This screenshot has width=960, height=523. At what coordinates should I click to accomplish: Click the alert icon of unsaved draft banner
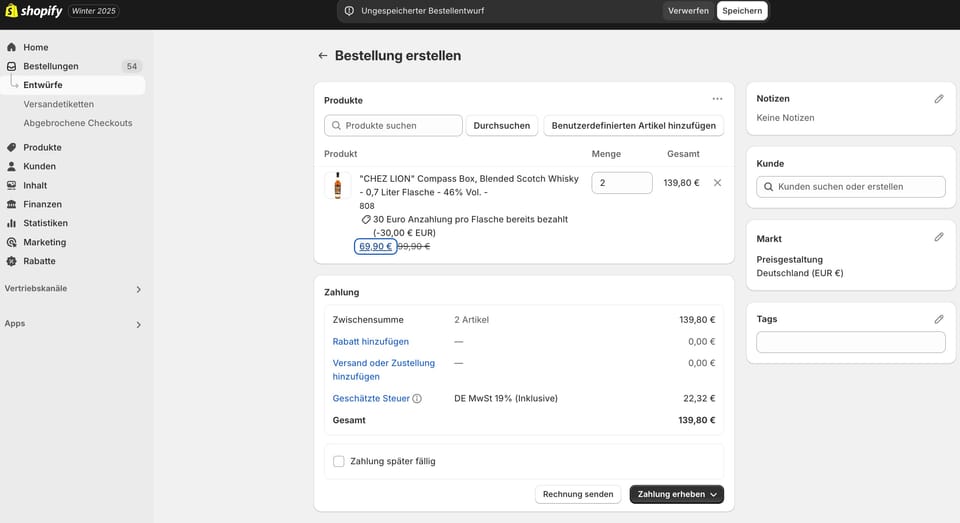click(x=349, y=11)
